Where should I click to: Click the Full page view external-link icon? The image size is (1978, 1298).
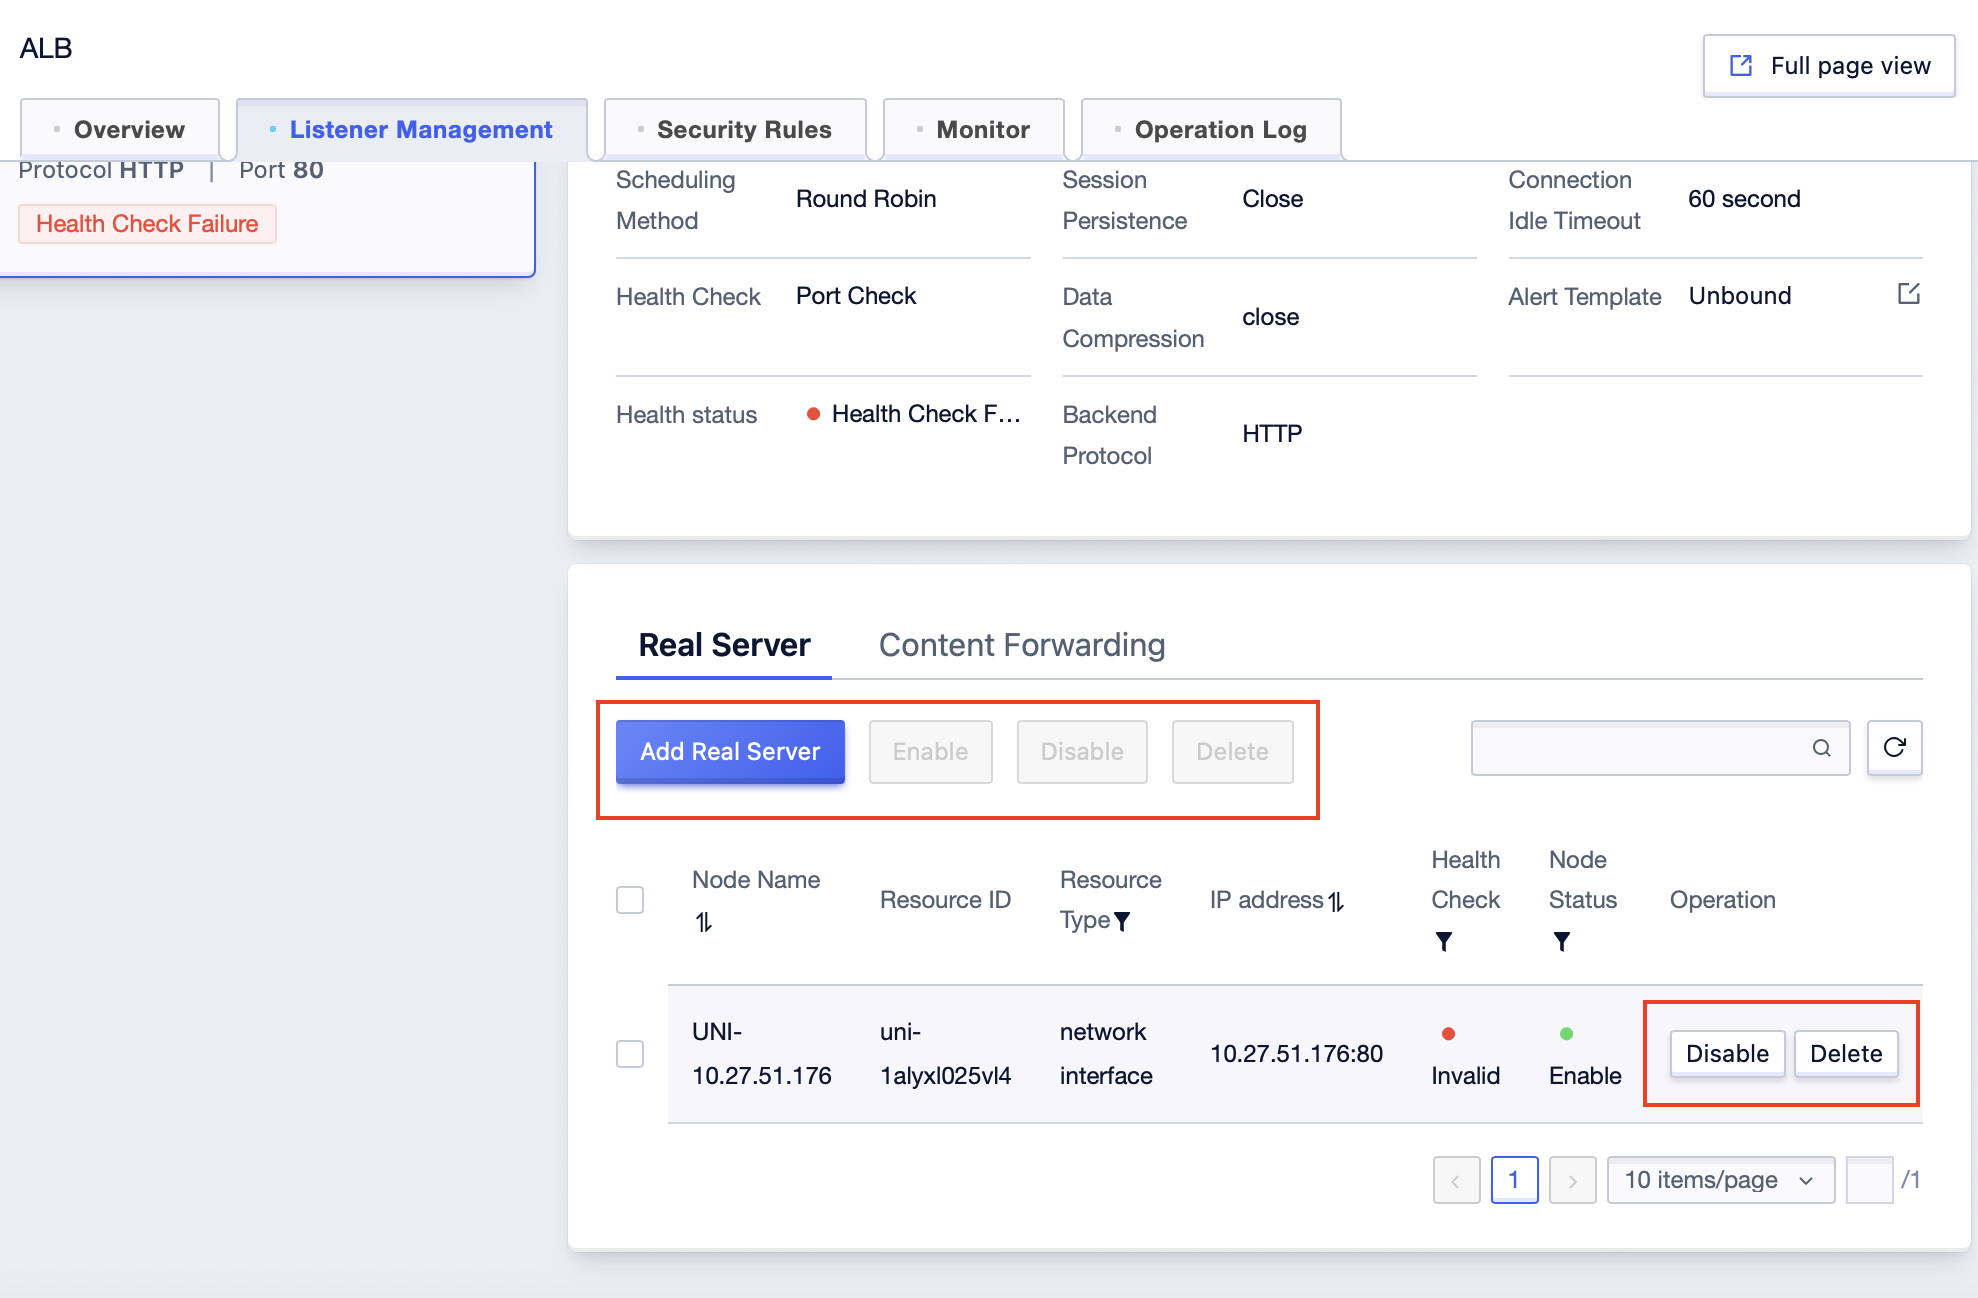coord(1741,66)
